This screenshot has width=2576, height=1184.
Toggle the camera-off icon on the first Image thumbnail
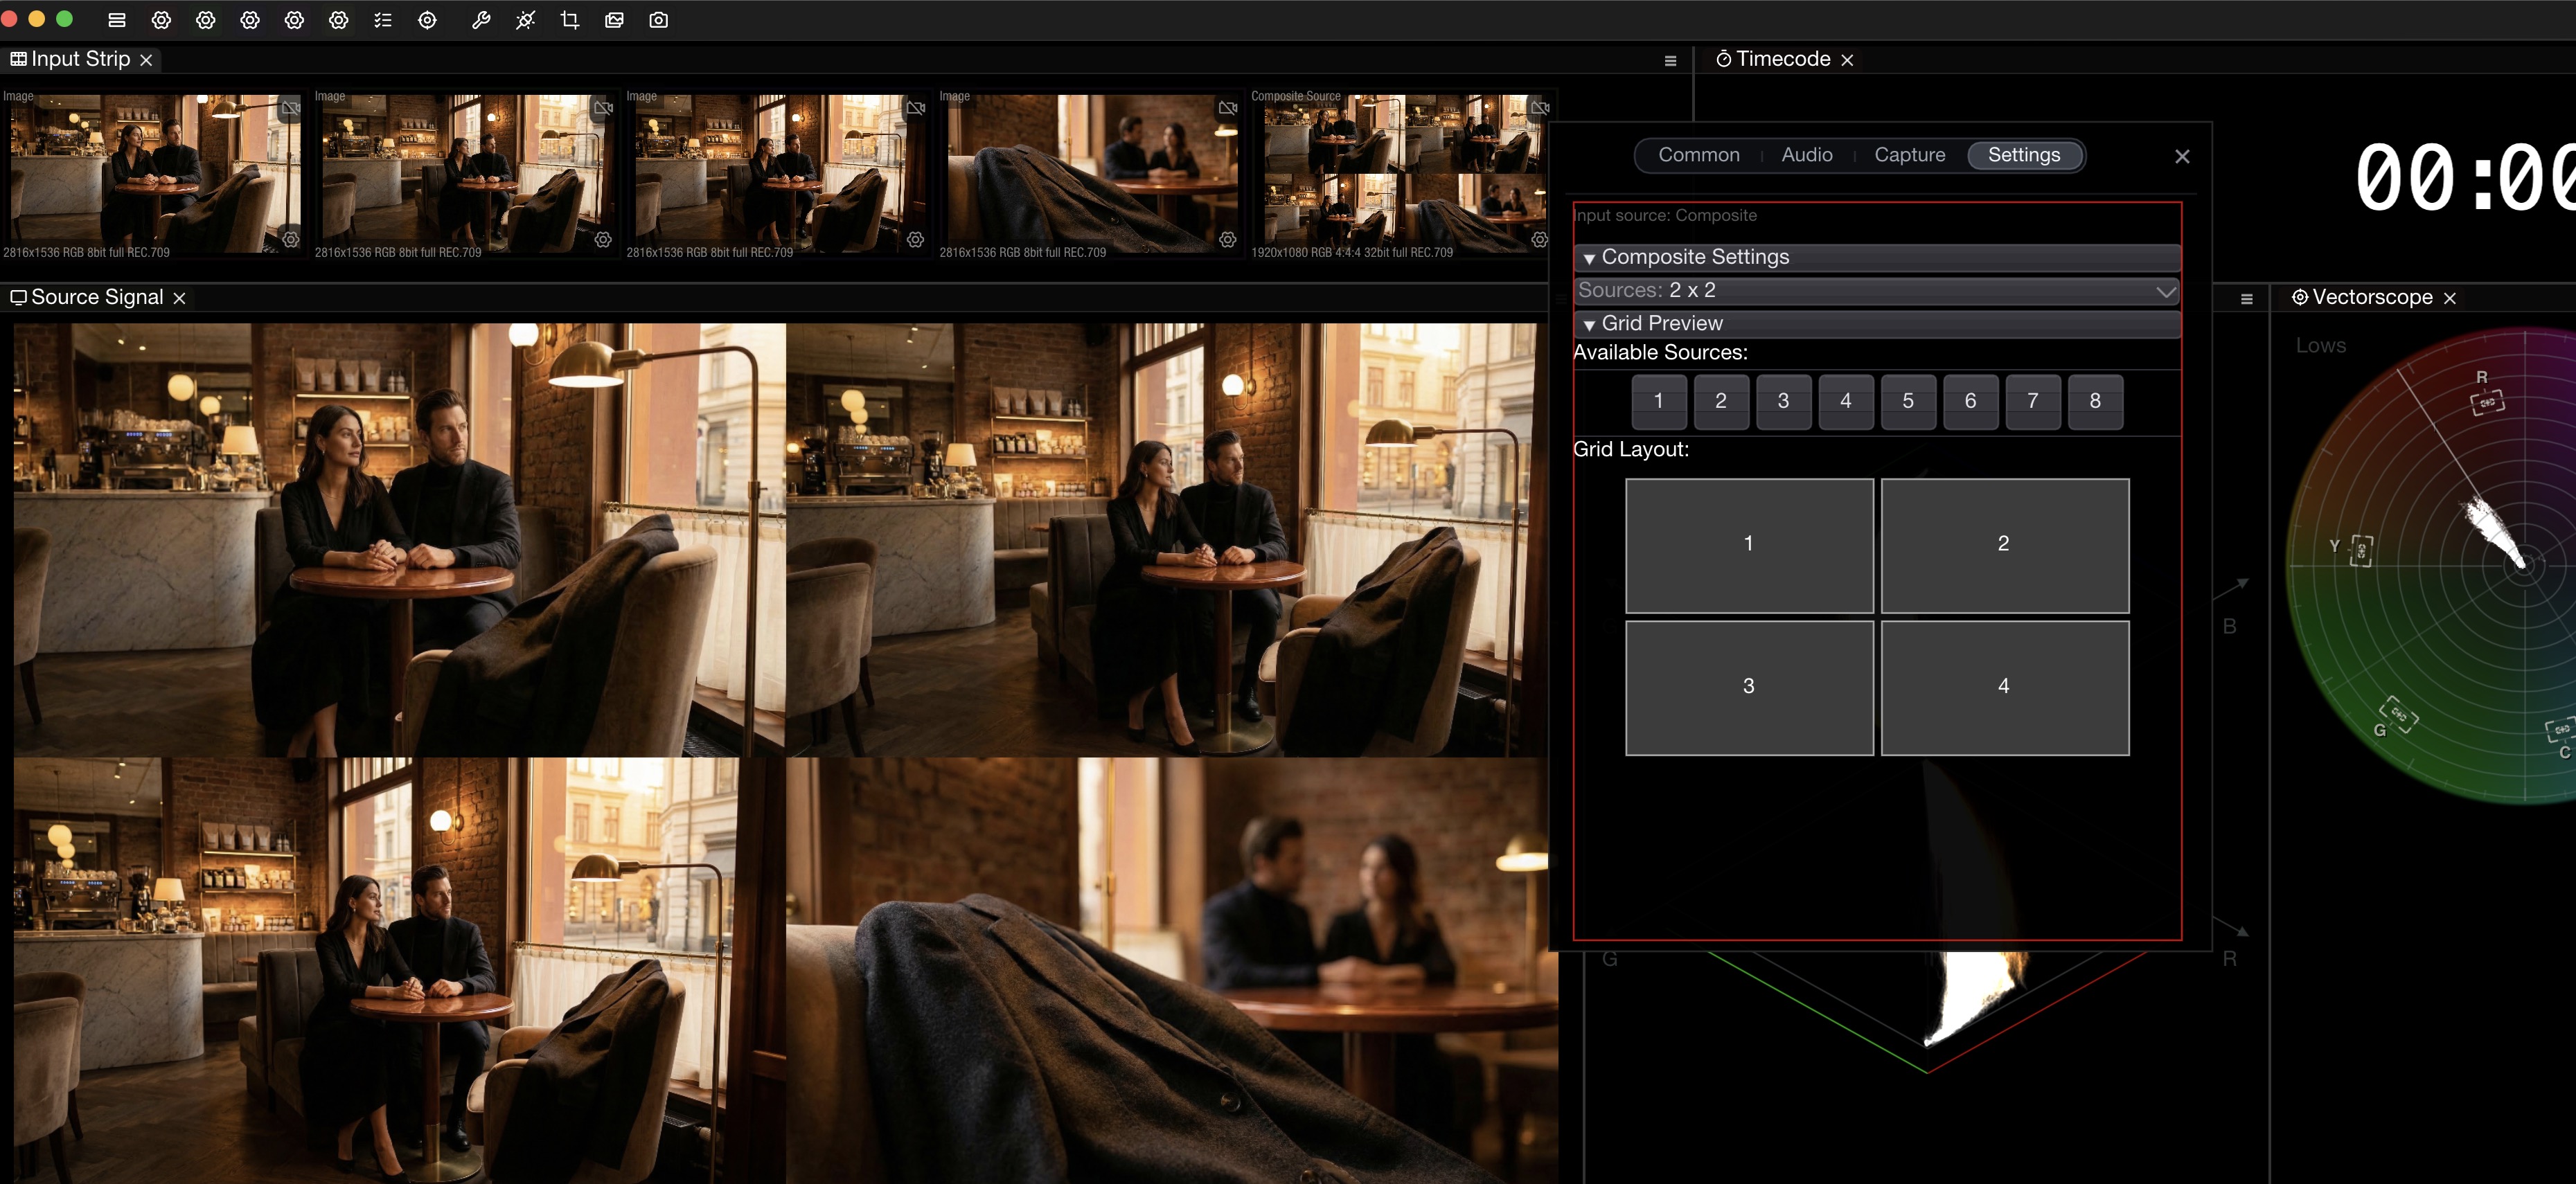(x=290, y=109)
